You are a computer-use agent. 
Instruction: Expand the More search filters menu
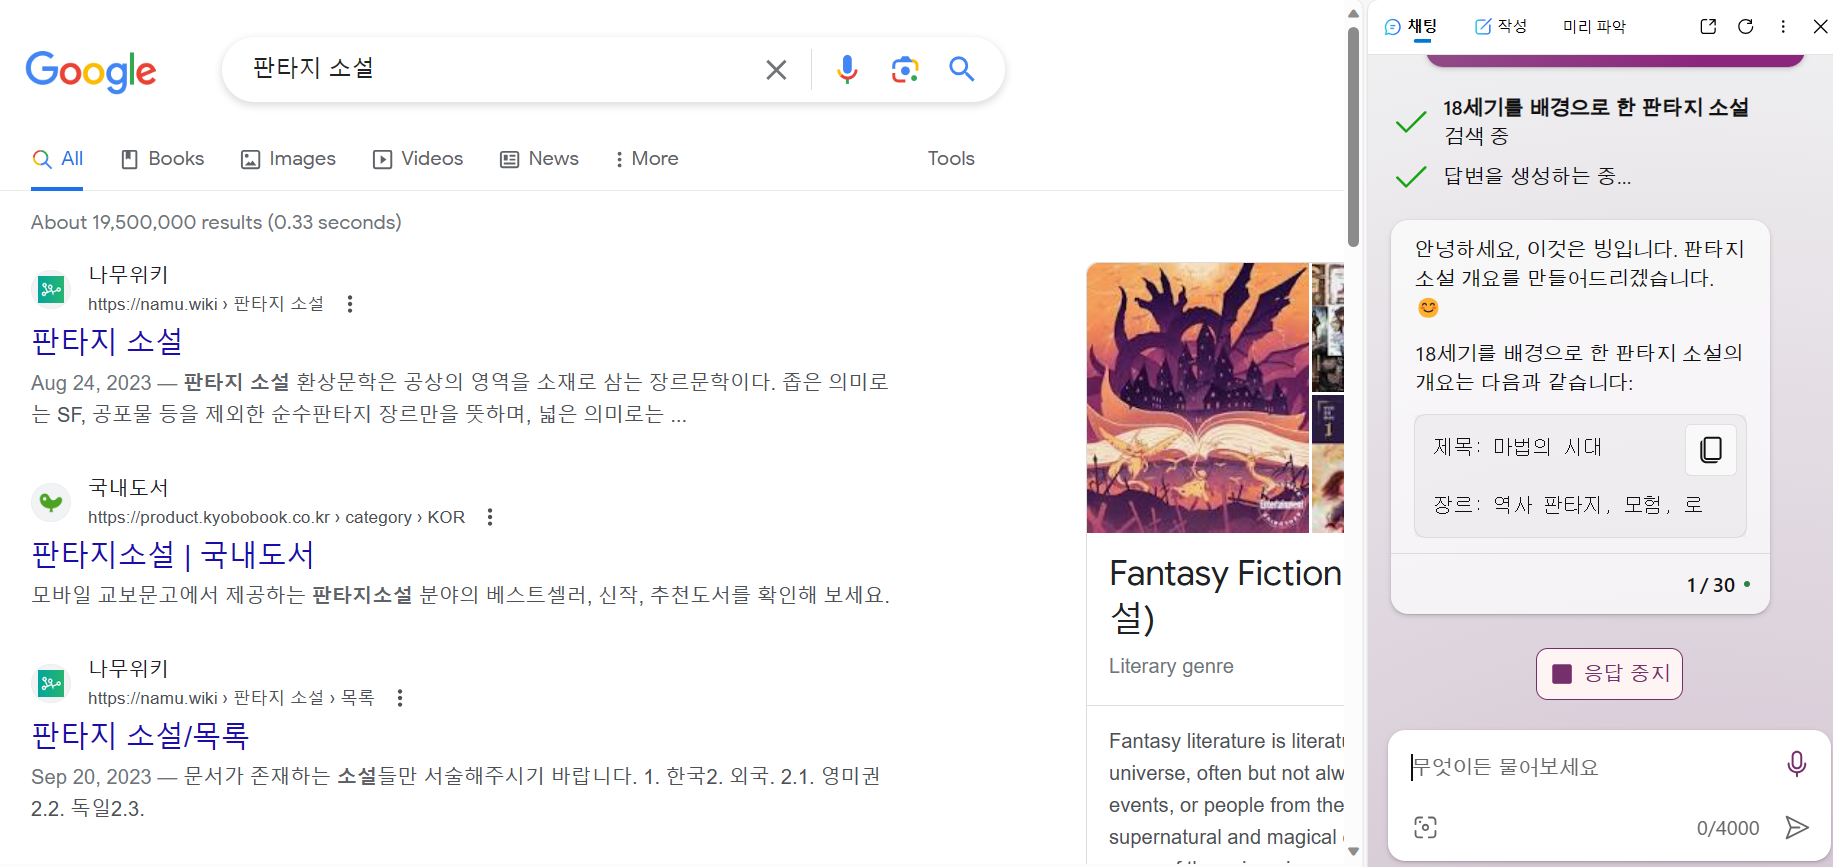[x=646, y=159]
